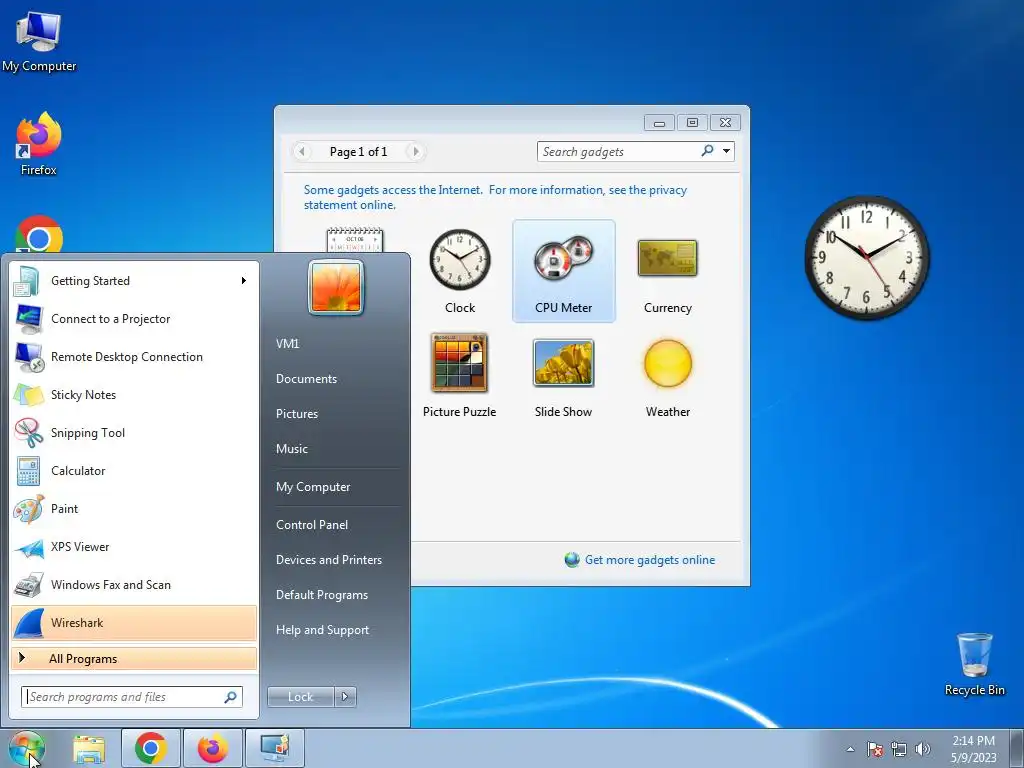1024x768 pixels.
Task: Pick the Slide Show gadget
Action: (564, 376)
